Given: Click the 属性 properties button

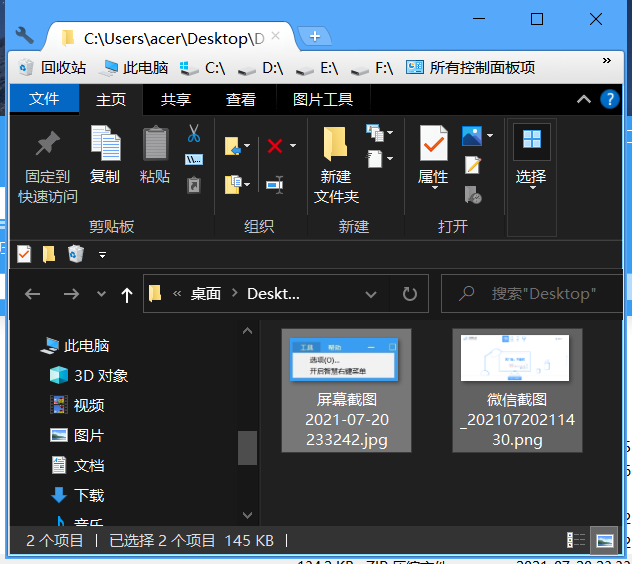Looking at the screenshot, I should coord(434,157).
